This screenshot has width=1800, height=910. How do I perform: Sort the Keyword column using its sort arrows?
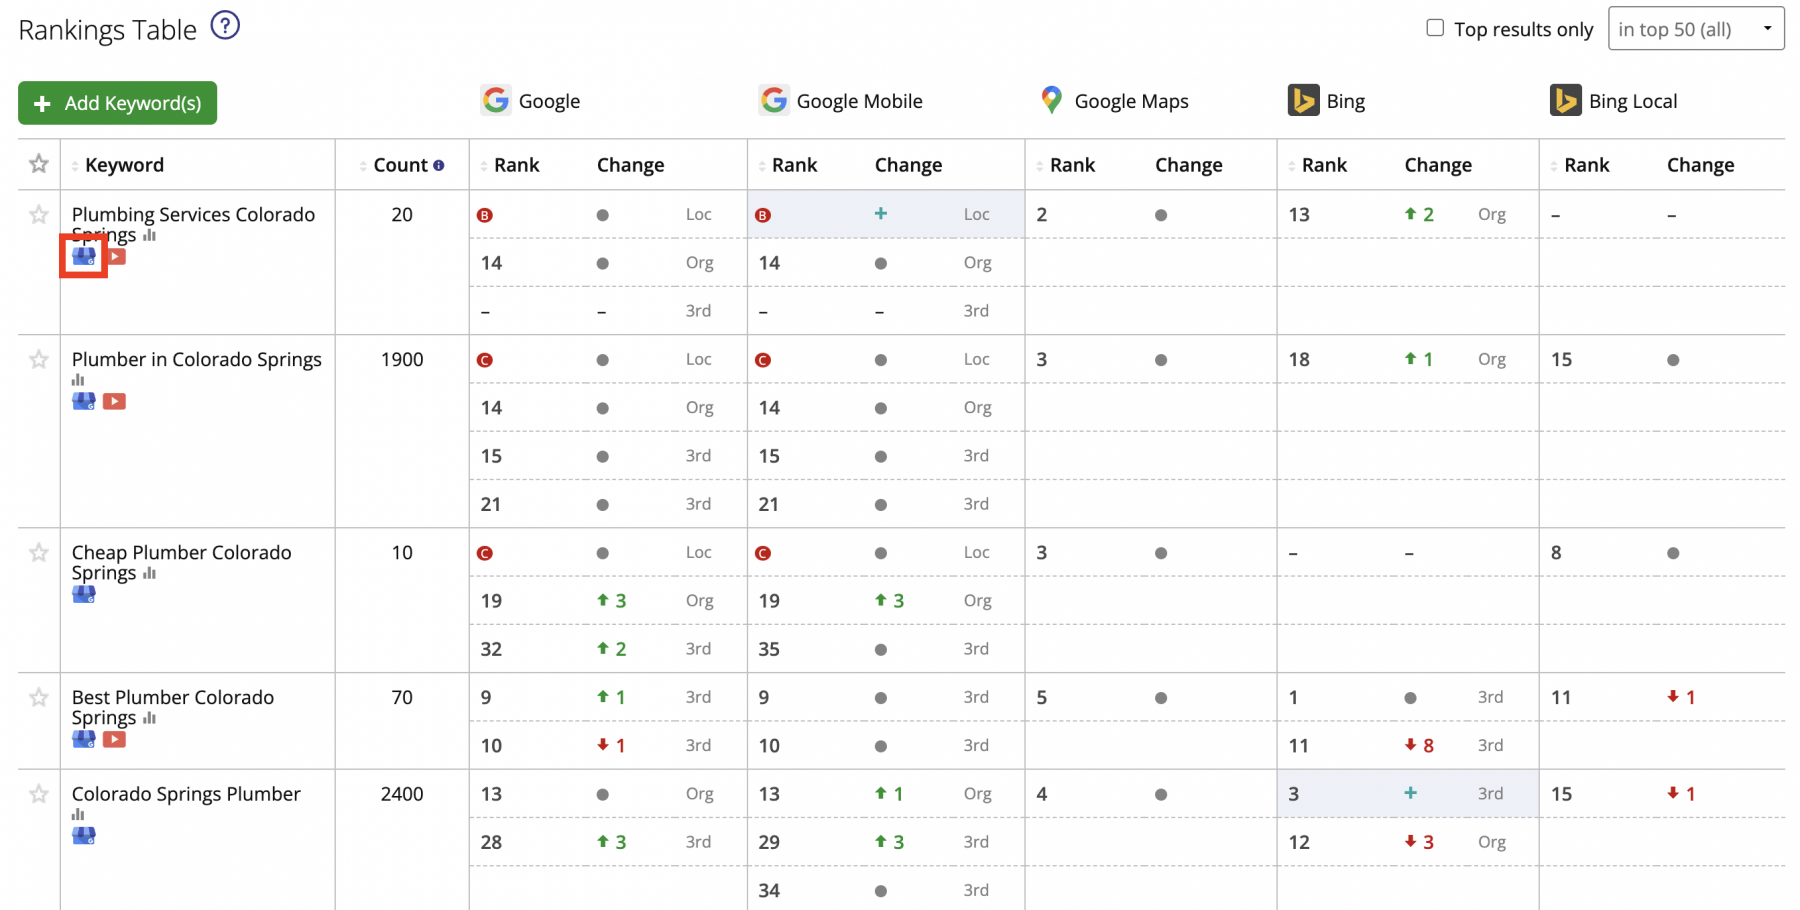click(x=76, y=164)
